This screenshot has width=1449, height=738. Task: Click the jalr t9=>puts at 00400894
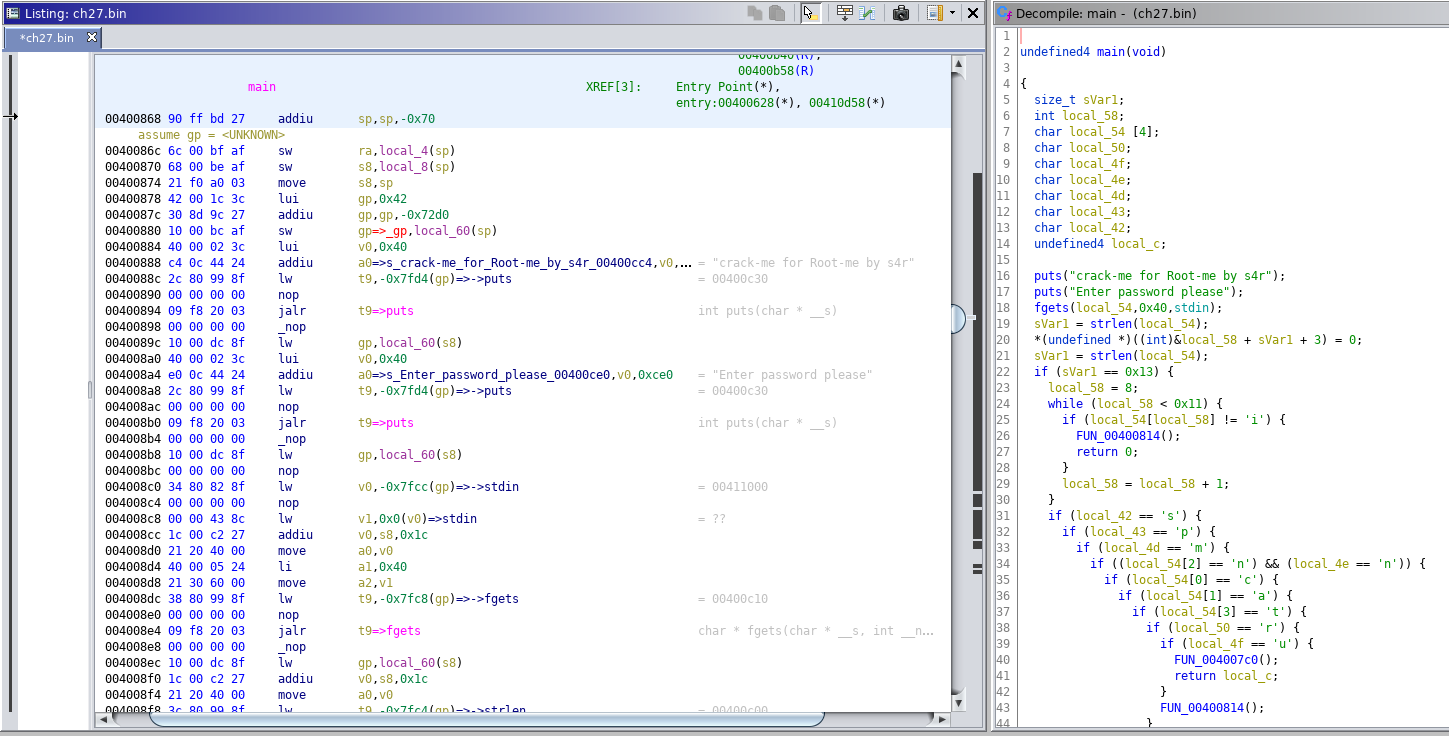coord(346,311)
